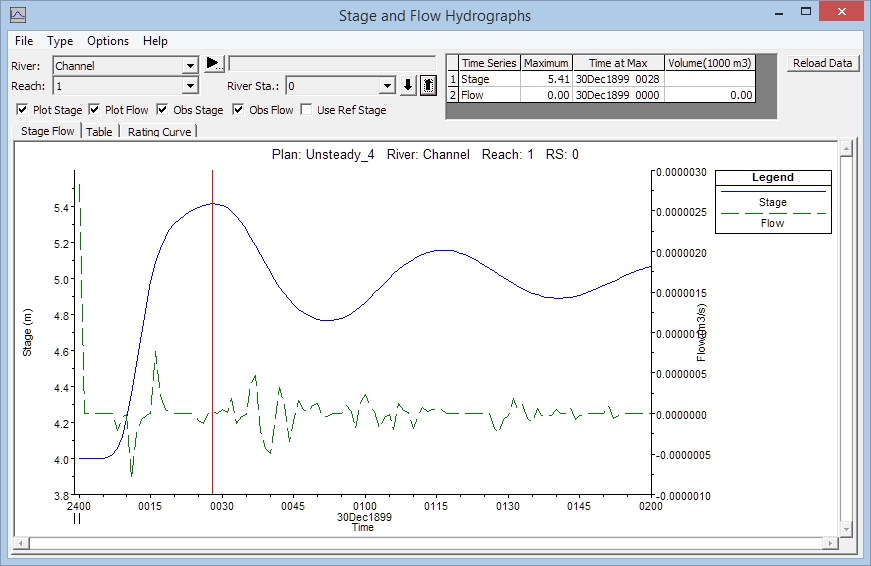Click the hydrograph window title icon
The width and height of the screenshot is (871, 566).
[18, 15]
